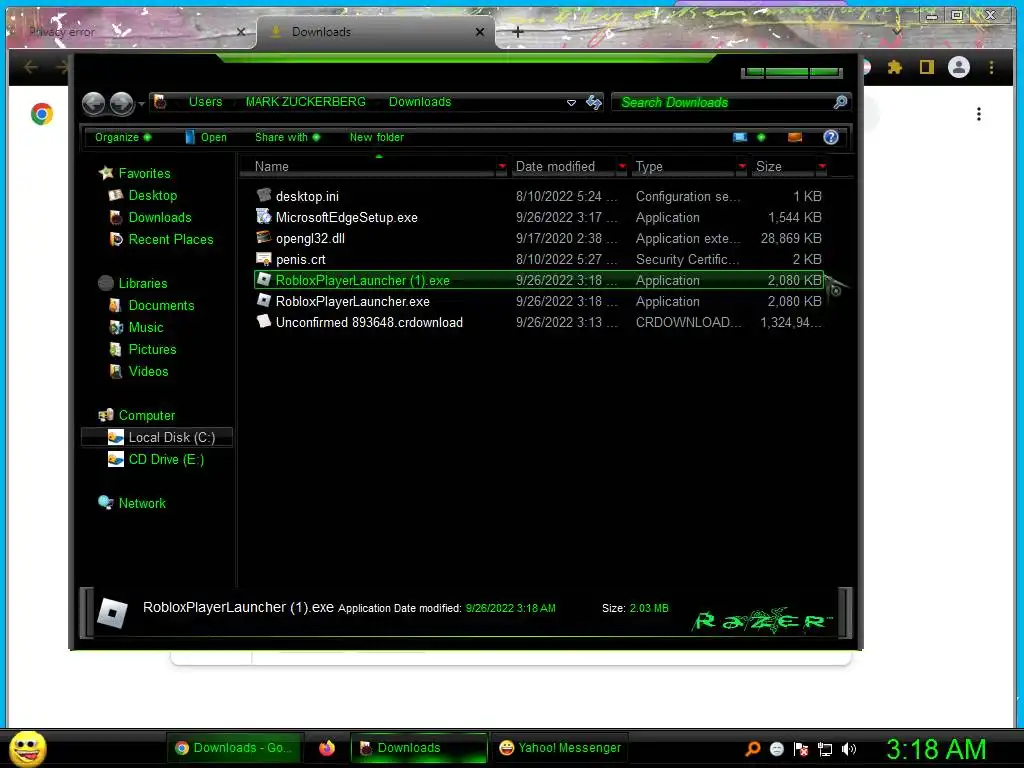
Task: Switch to Privacy error Chrome tab
Action: coord(129,31)
